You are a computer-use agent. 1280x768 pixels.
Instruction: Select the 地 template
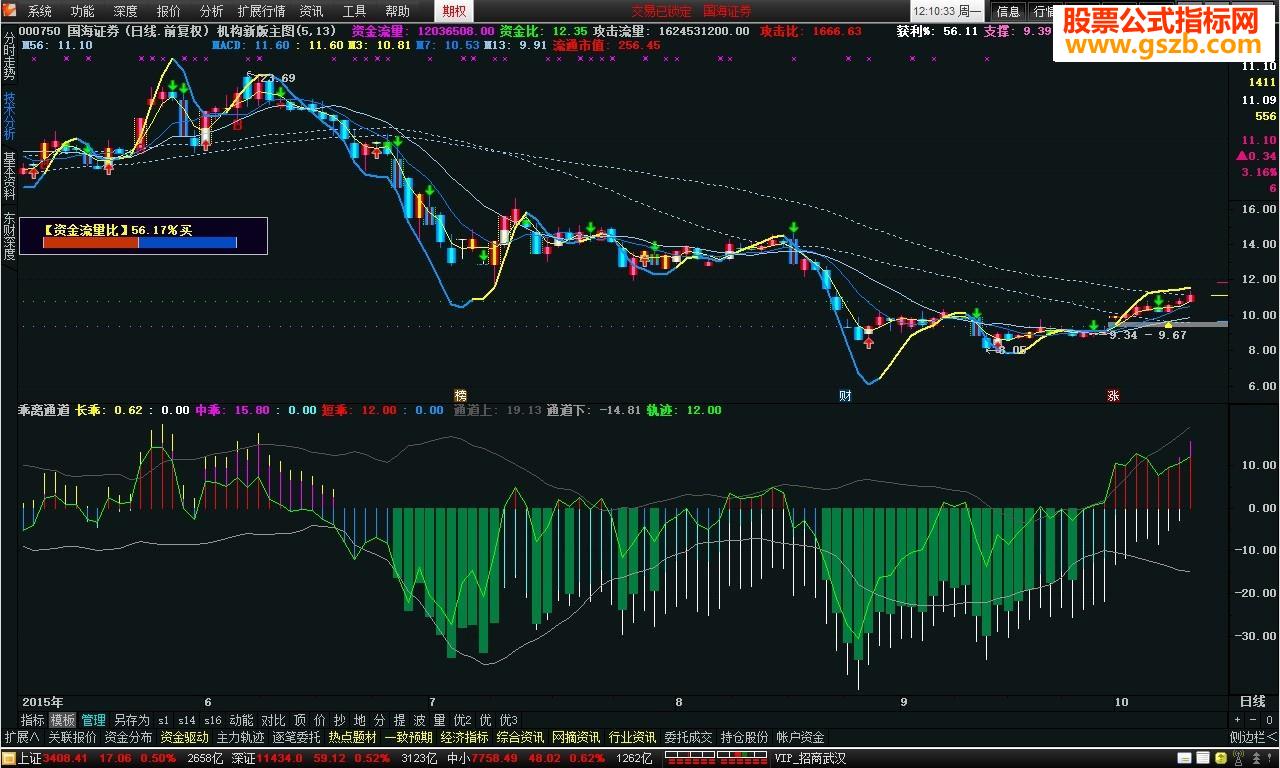[360, 720]
